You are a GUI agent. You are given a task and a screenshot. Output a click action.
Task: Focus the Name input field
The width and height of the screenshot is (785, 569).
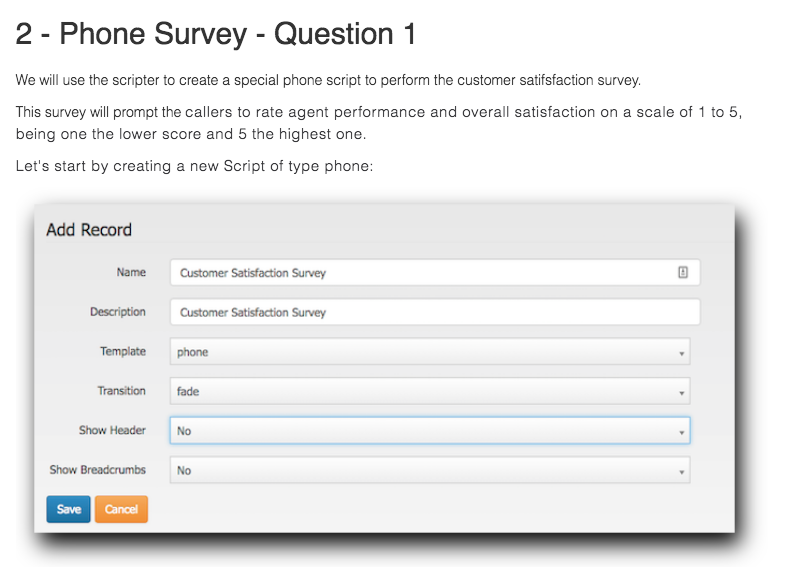(435, 272)
